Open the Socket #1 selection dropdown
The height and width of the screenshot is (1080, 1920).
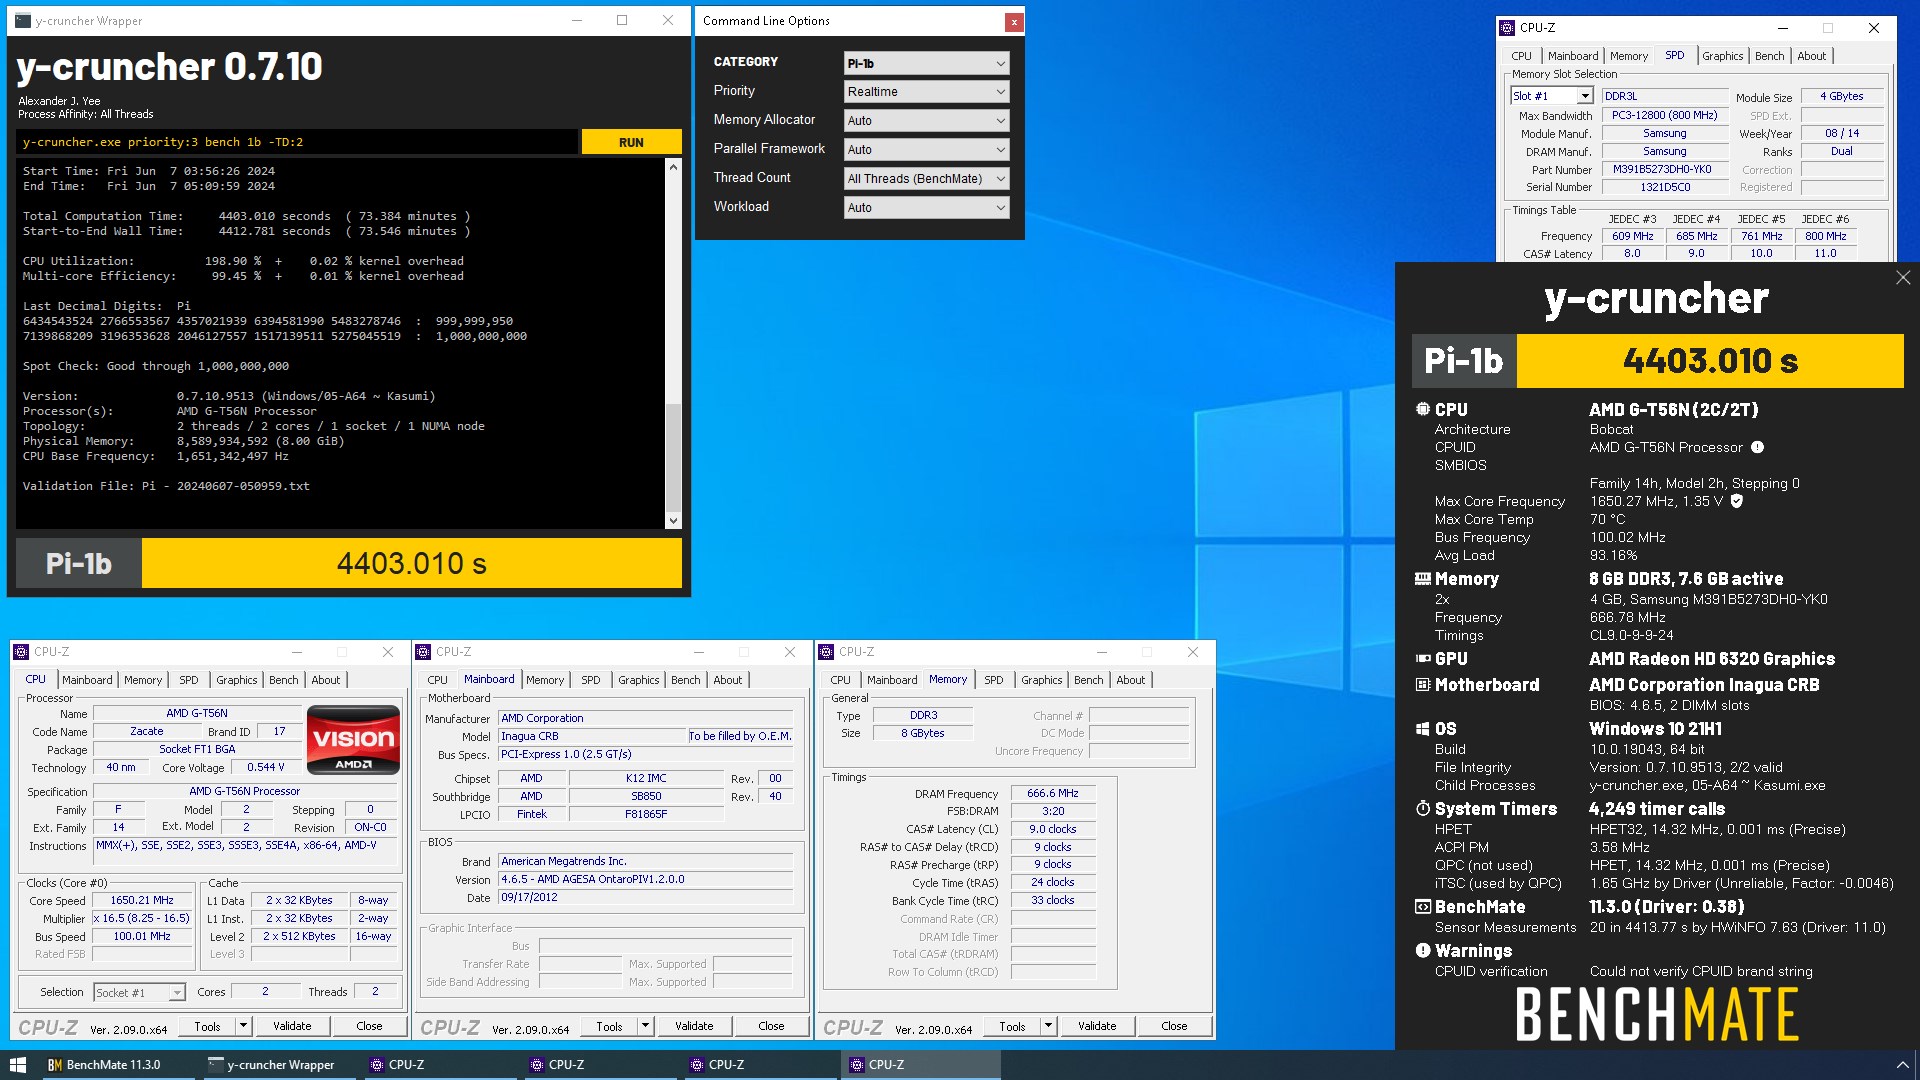coord(140,993)
